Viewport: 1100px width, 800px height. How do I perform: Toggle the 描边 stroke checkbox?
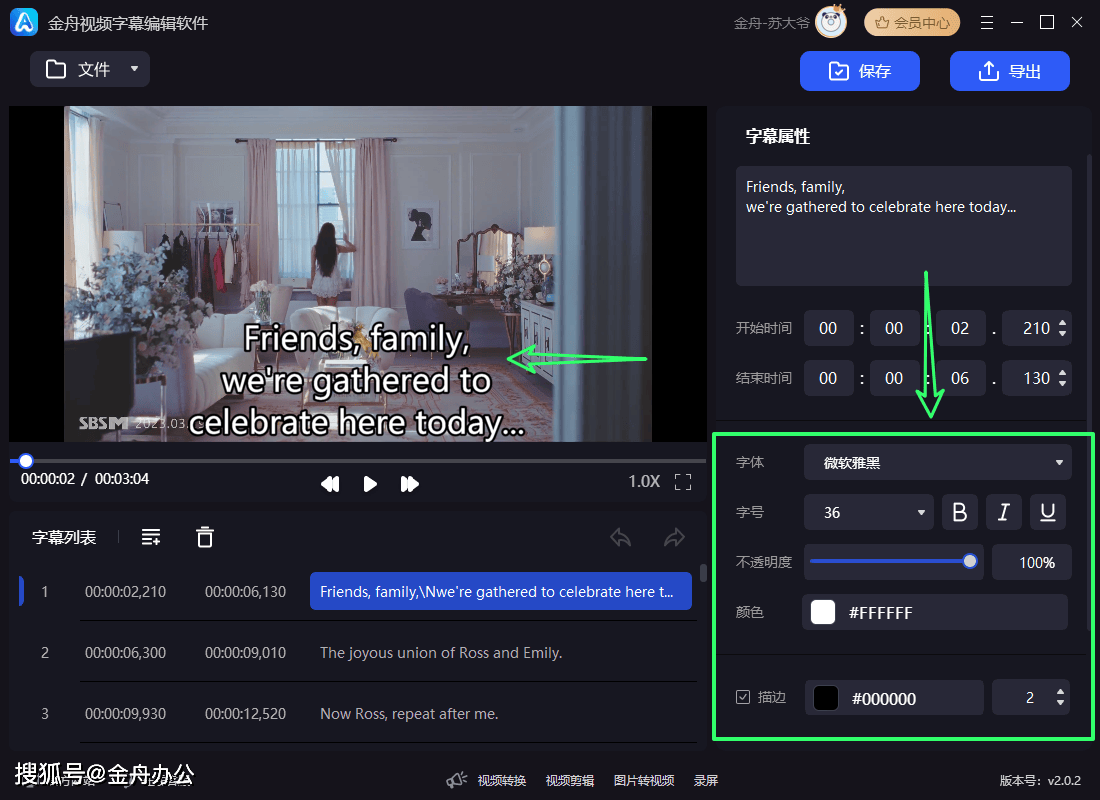coord(743,697)
